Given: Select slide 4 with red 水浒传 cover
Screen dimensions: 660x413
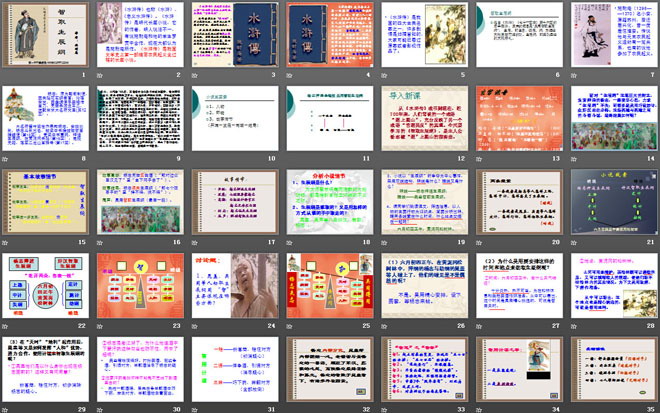Looking at the screenshot, I should tap(330, 36).
